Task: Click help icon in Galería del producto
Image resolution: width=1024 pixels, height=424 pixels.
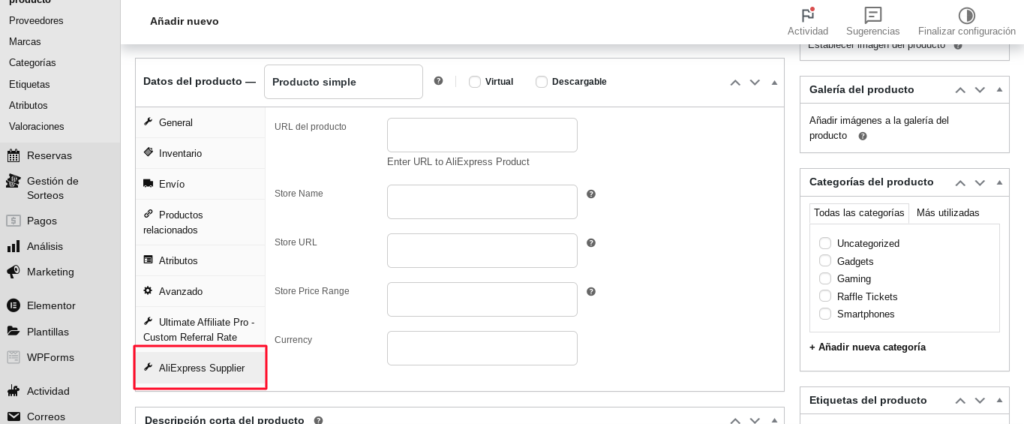Action: point(863,136)
